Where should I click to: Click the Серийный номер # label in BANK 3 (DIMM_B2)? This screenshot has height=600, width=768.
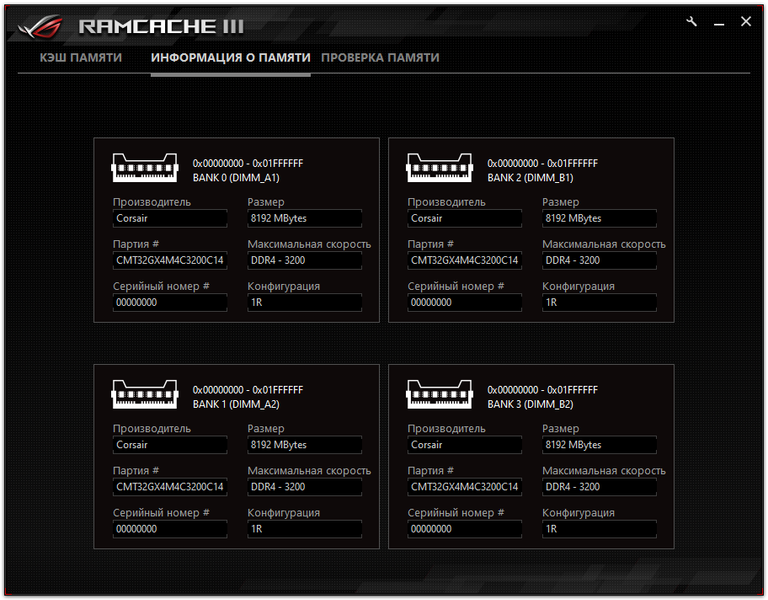pyautogui.click(x=456, y=513)
